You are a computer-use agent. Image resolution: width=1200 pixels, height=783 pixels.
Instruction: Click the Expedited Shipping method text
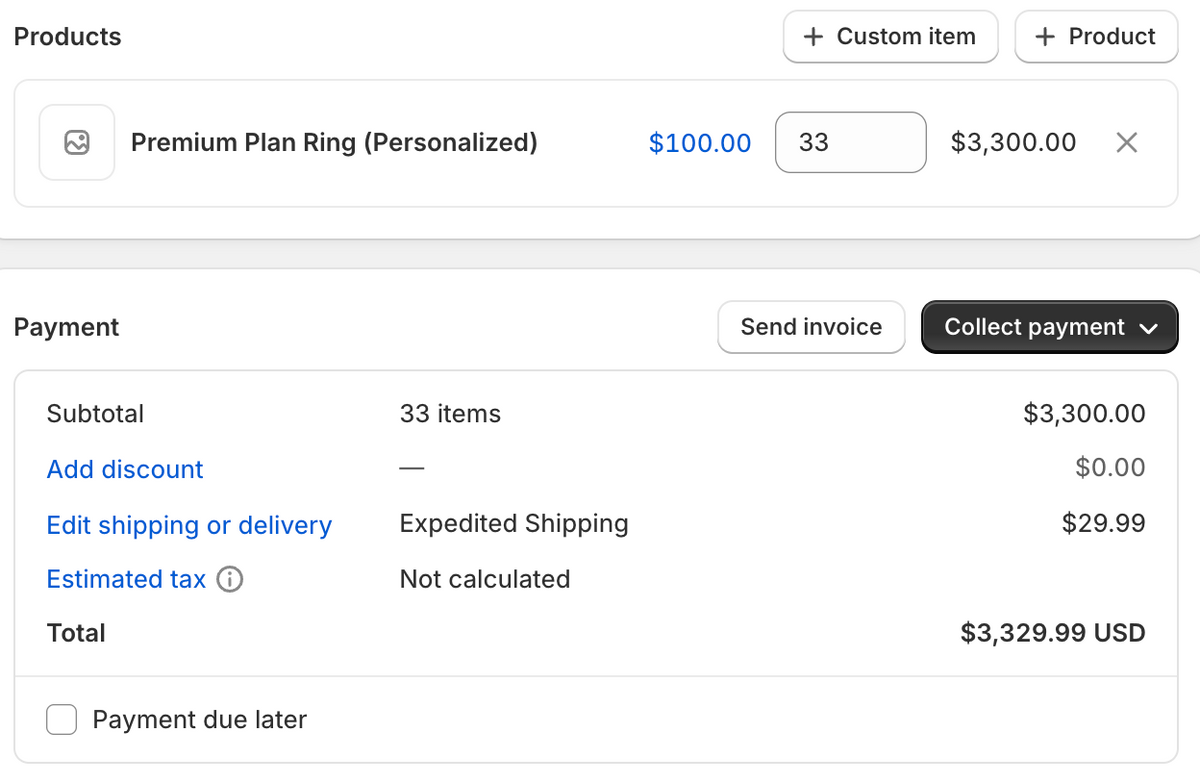(x=514, y=524)
